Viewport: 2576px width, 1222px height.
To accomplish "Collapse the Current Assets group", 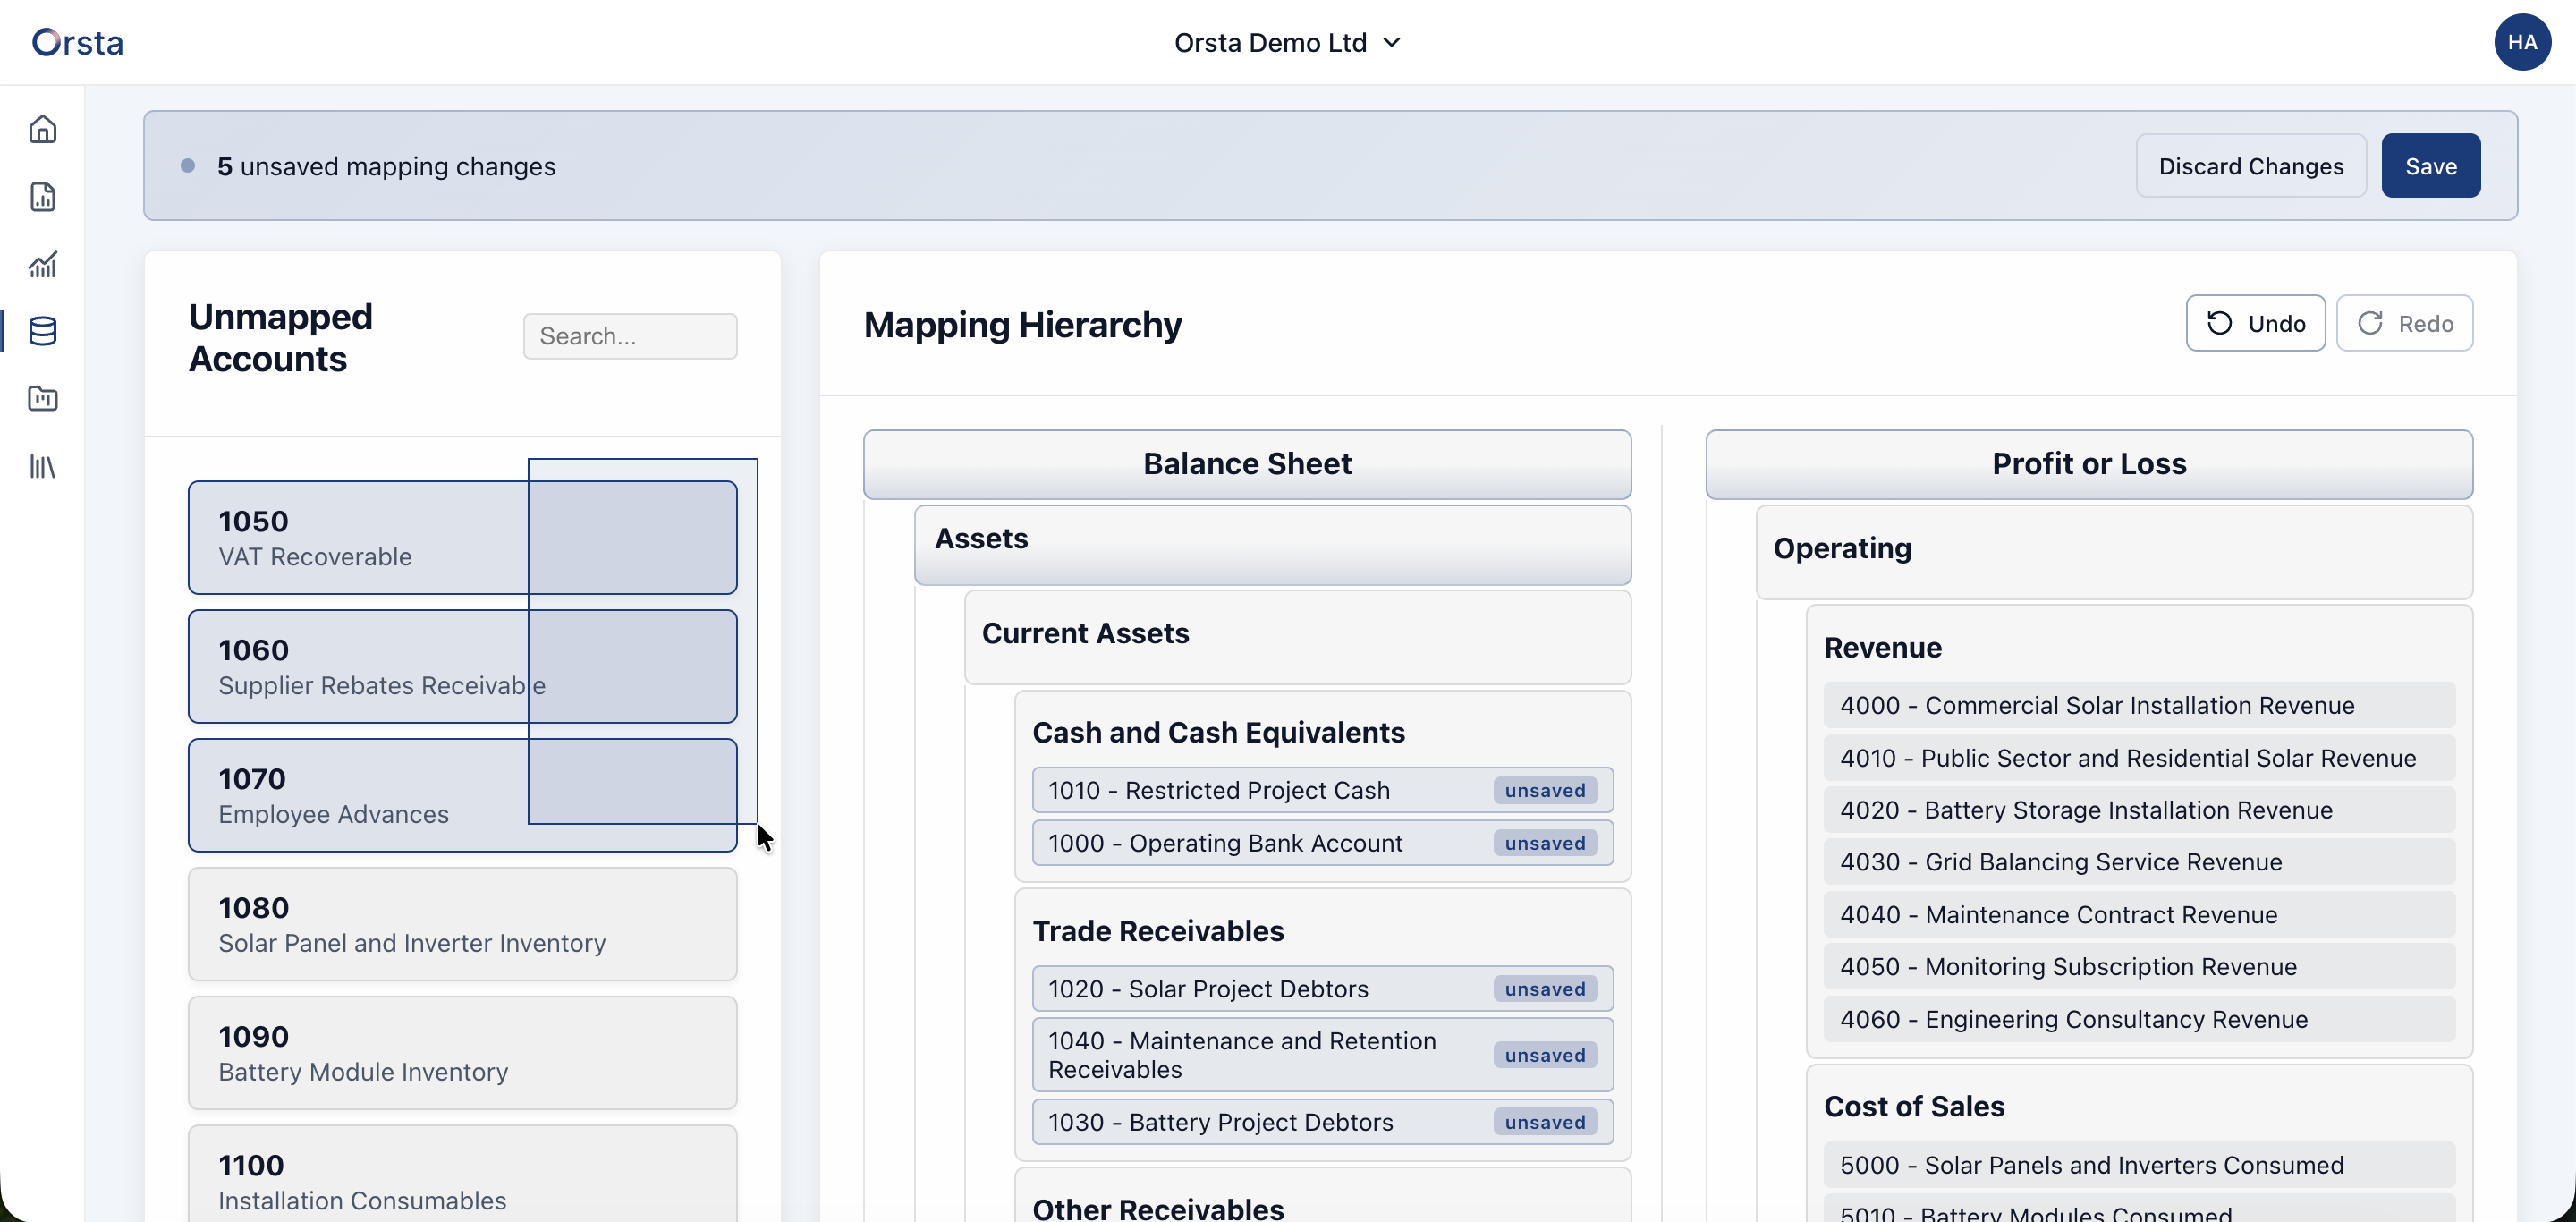I will [x=1297, y=637].
